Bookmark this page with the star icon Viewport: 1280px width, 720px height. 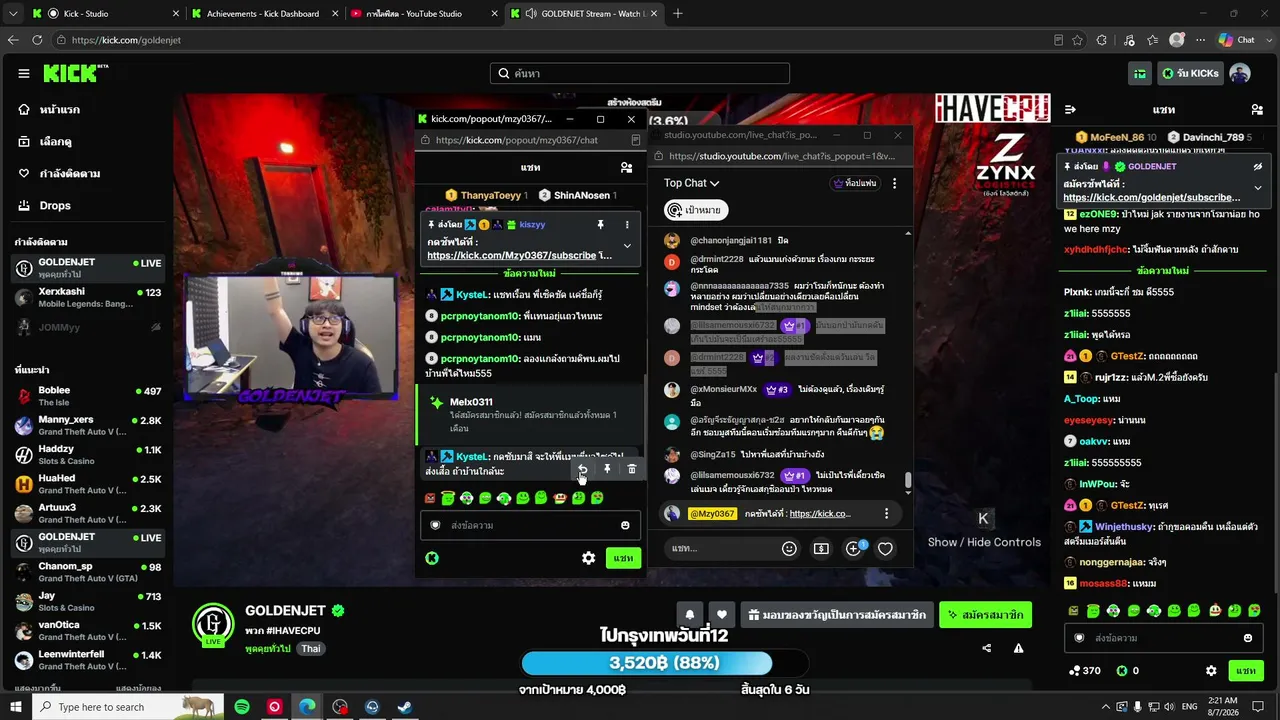pyautogui.click(x=1077, y=40)
